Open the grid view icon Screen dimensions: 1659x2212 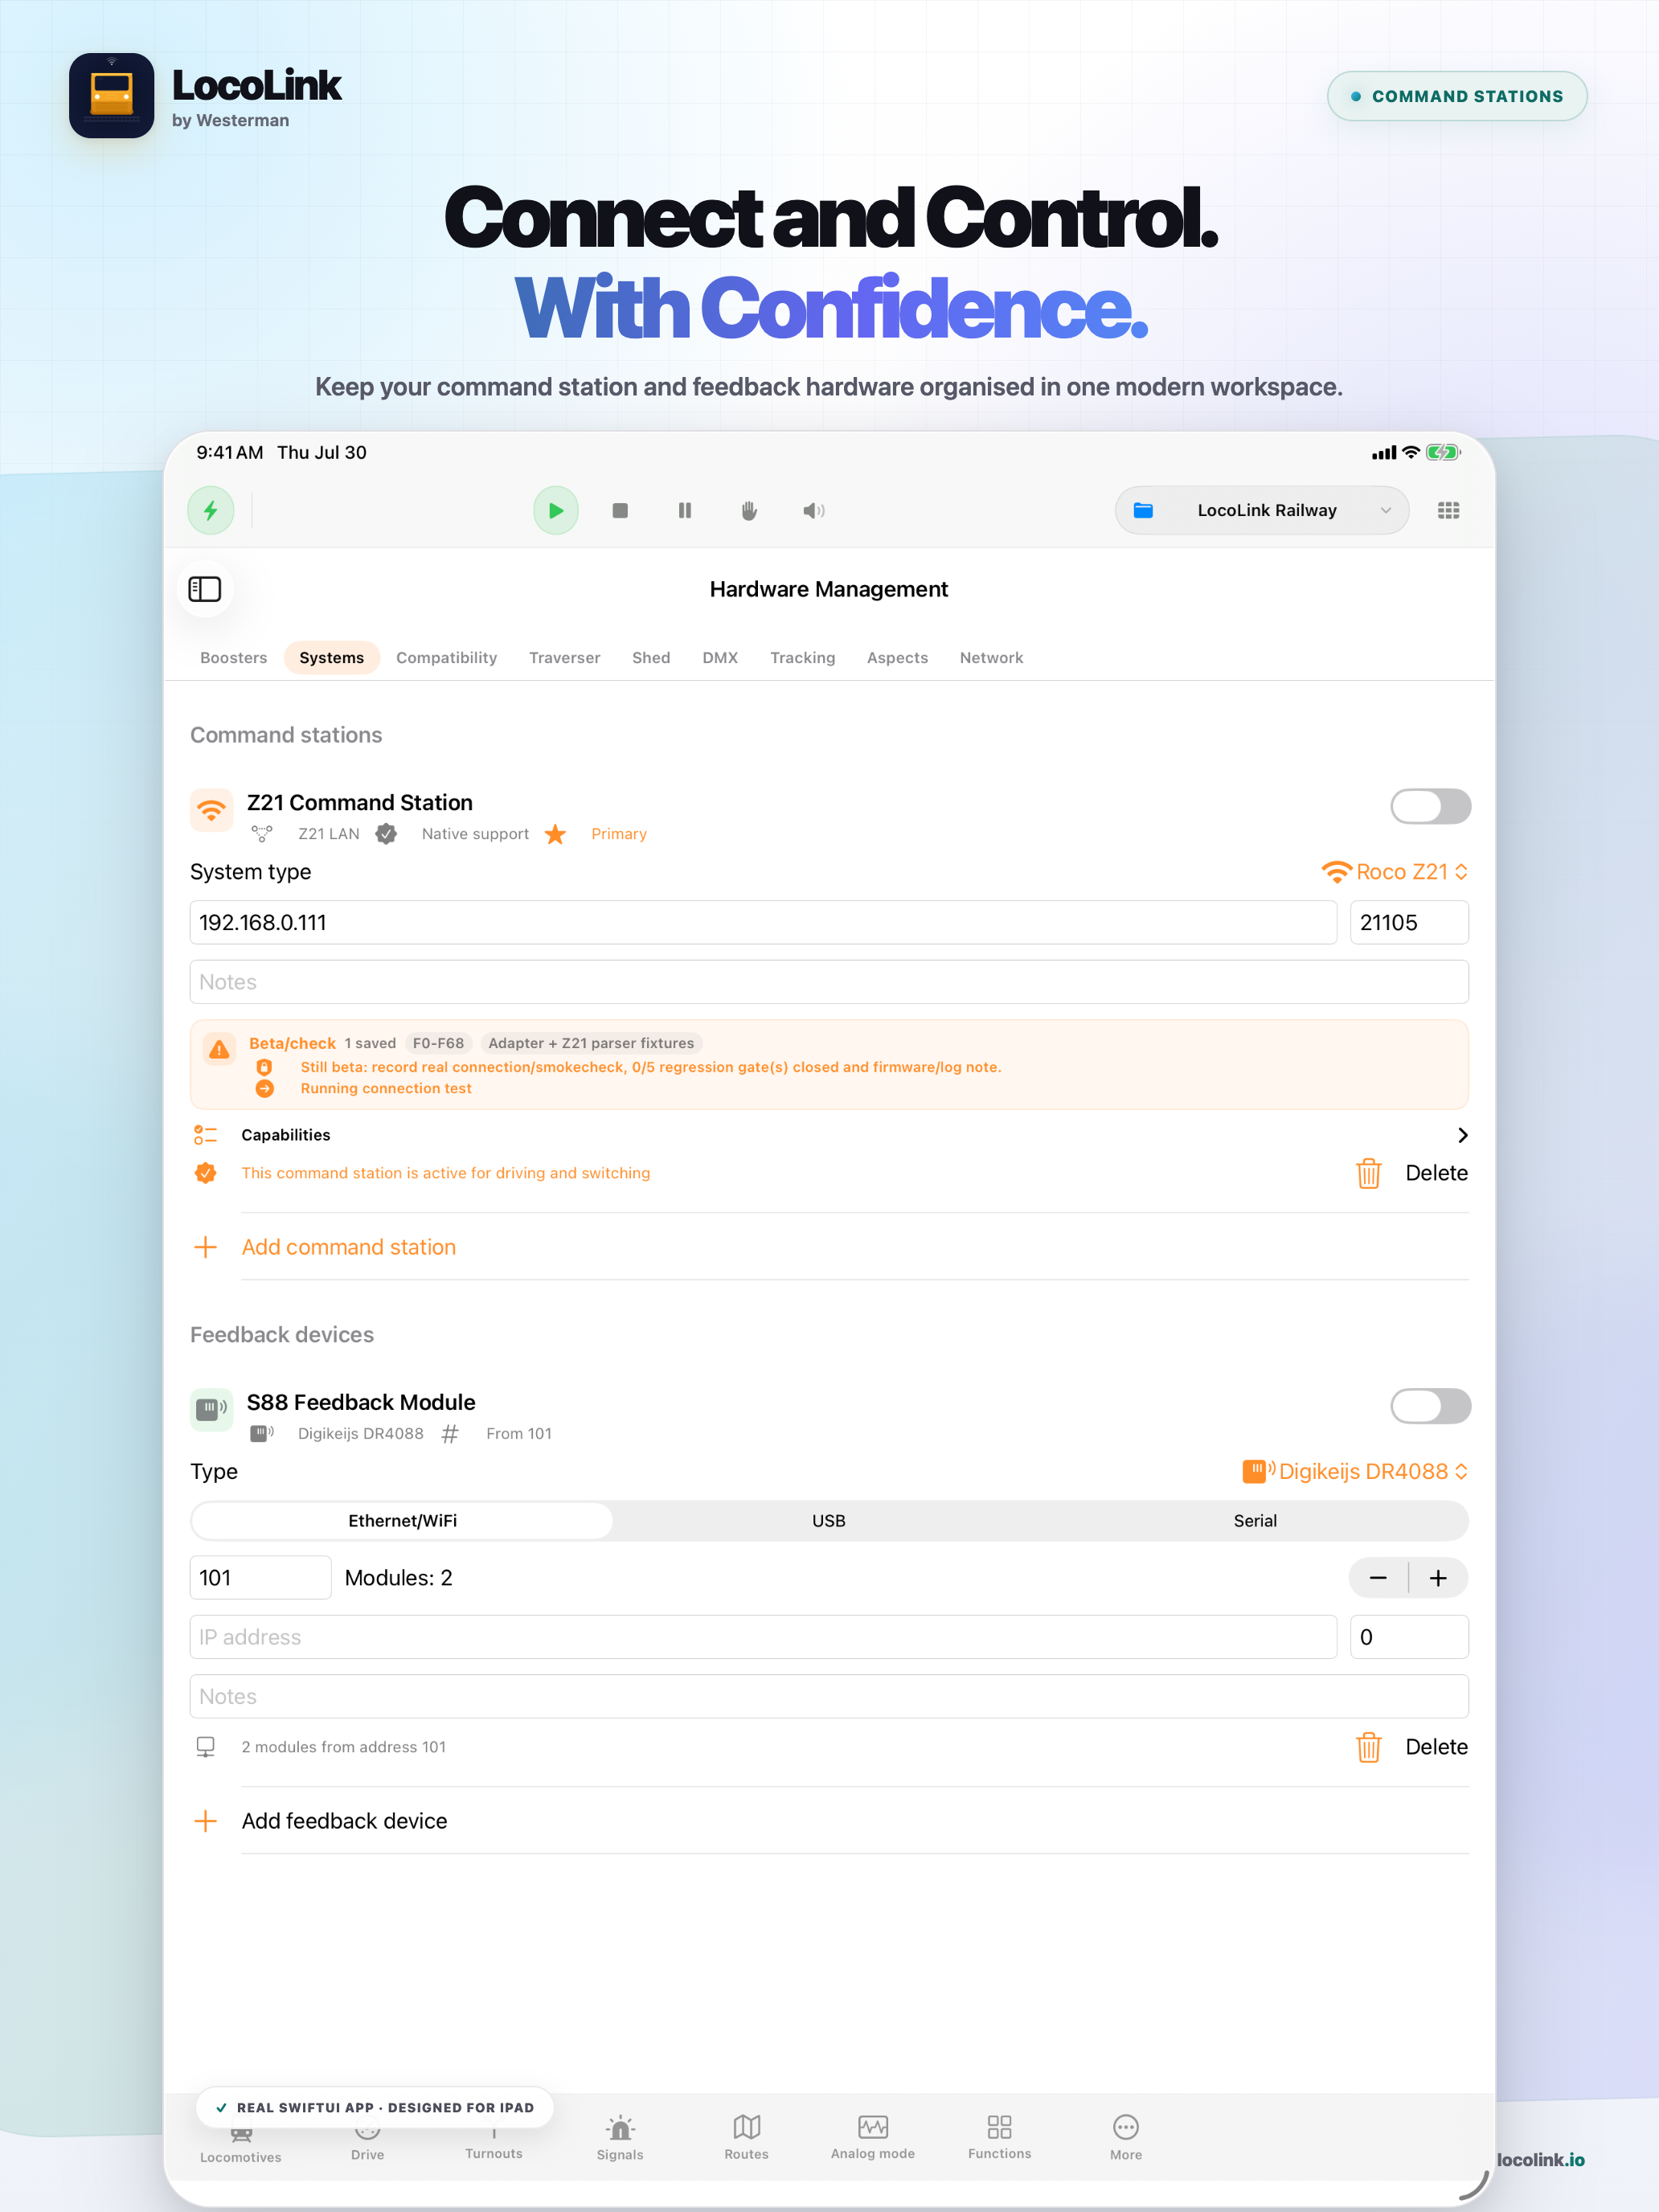1448,511
